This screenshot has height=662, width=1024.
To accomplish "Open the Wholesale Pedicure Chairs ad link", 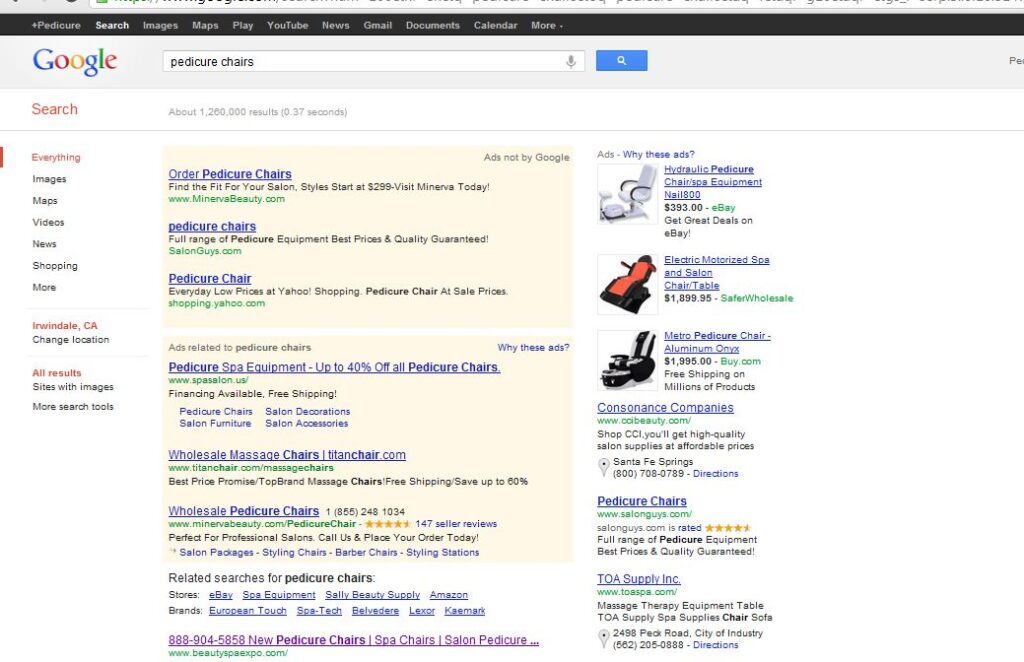I will click(244, 511).
